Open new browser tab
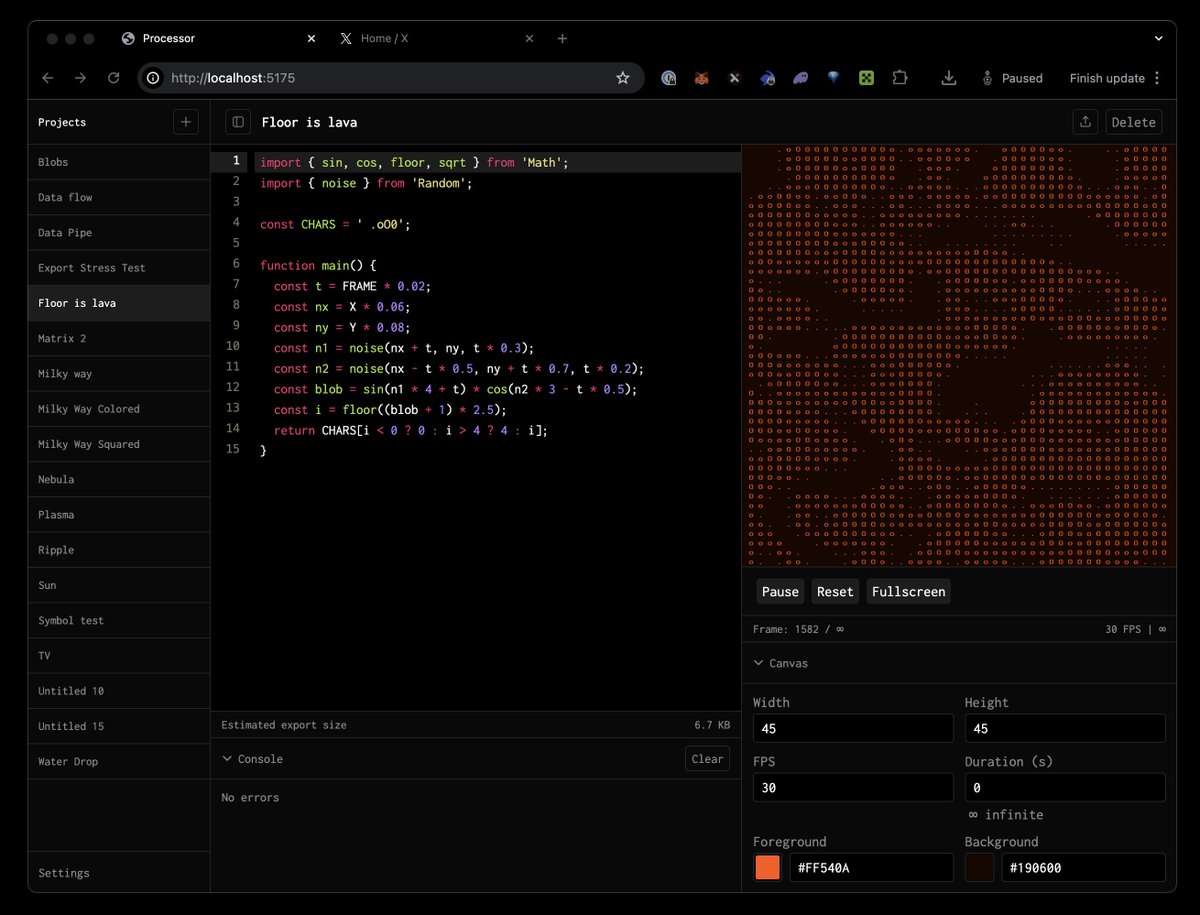Screen dimensions: 1200x915 [562, 38]
